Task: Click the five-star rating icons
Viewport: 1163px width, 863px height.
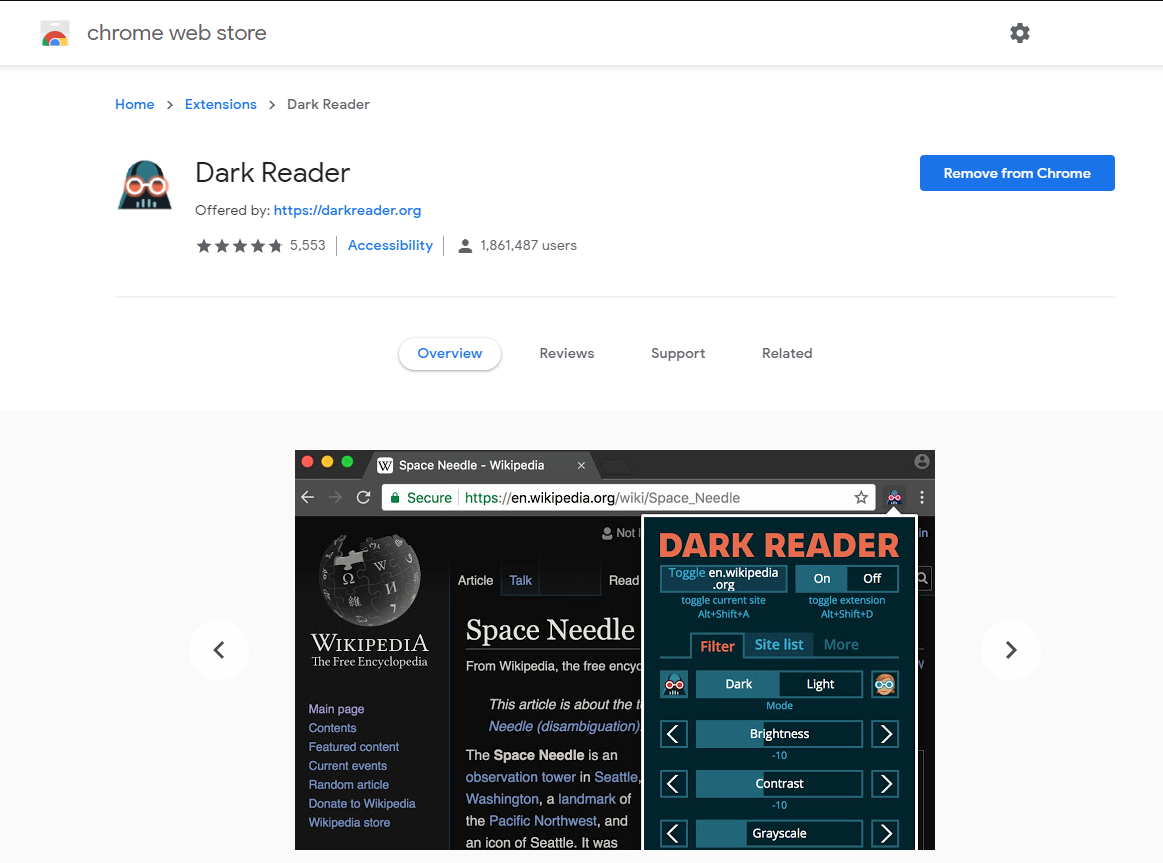Action: (239, 245)
